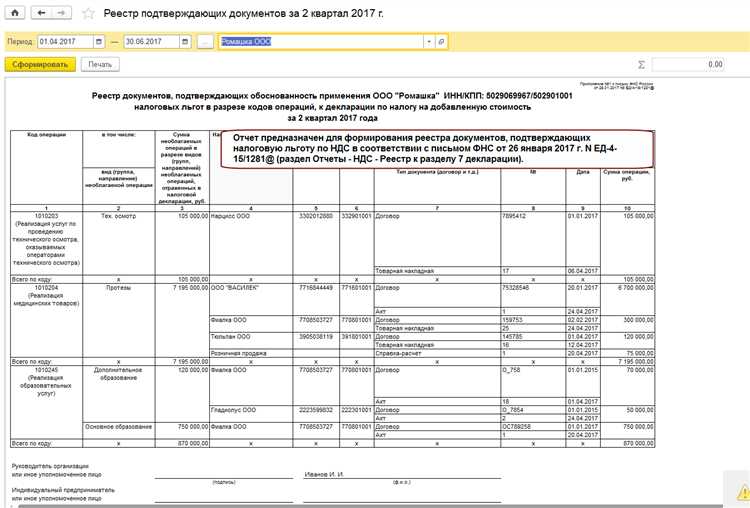Viewport: 750px width, 508px height.
Task: Open period selection ellipsis button
Action: coord(205,42)
